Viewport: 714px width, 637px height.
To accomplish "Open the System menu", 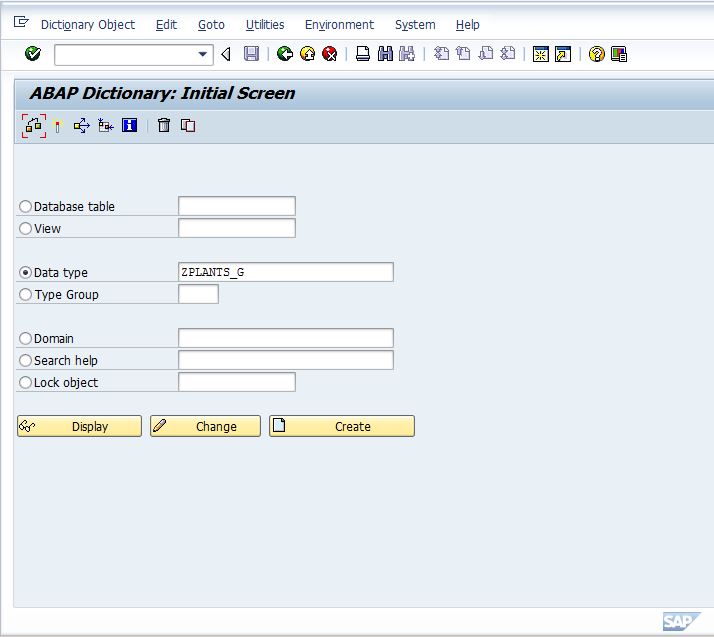I will pyautogui.click(x=415, y=25).
